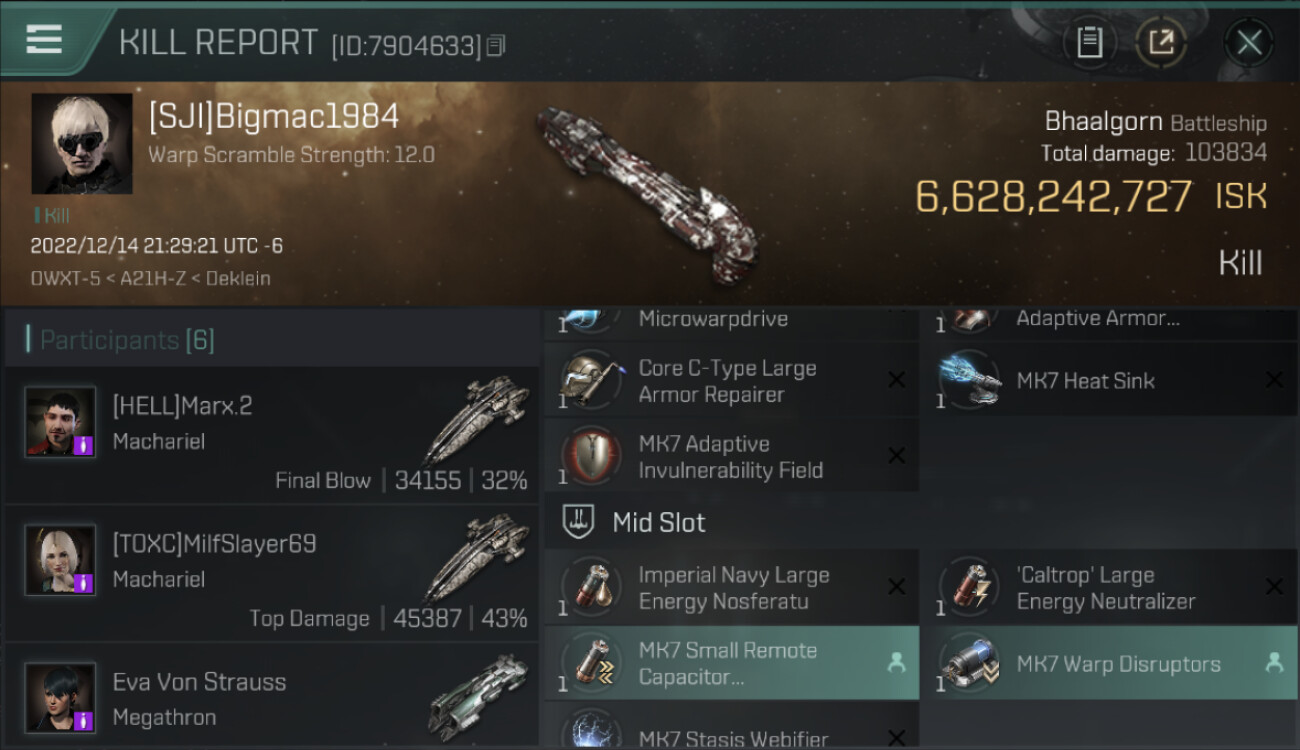Copy the kill report ID
The image size is (1300, 750).
coord(496,45)
